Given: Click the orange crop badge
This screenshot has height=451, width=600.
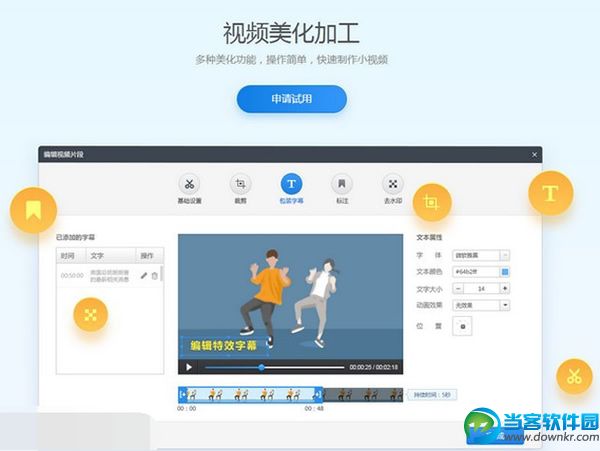Looking at the screenshot, I should [432, 202].
